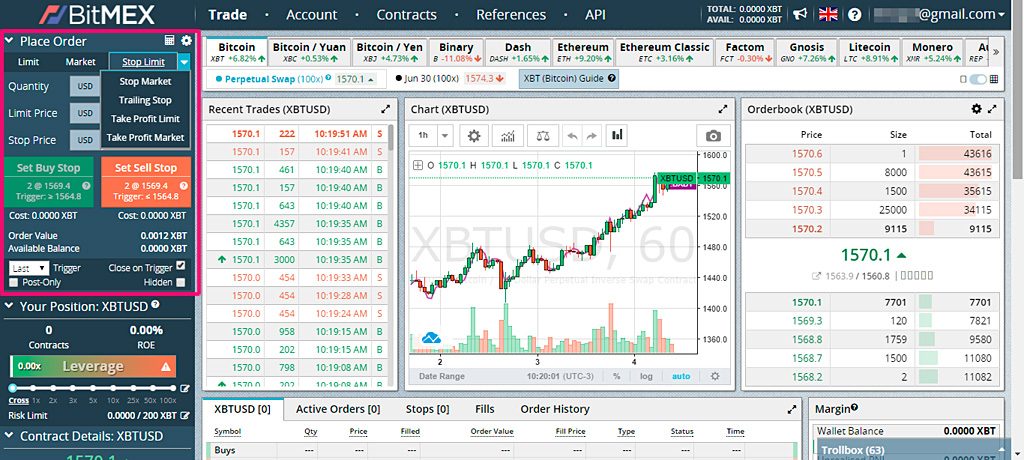1024x460 pixels.
Task: Open chart settings gear in chart toolbar
Action: (x=474, y=136)
